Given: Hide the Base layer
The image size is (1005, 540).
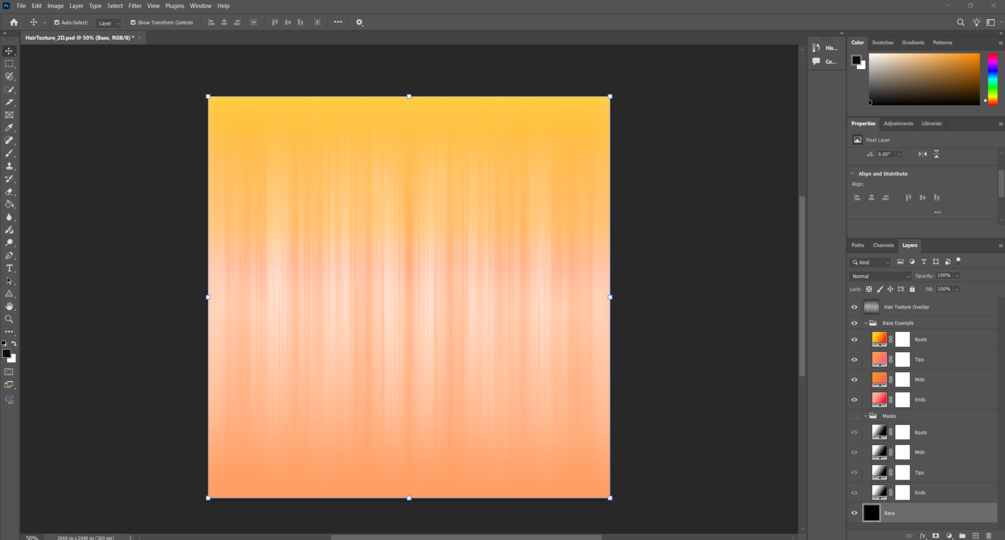Looking at the screenshot, I should pos(854,512).
